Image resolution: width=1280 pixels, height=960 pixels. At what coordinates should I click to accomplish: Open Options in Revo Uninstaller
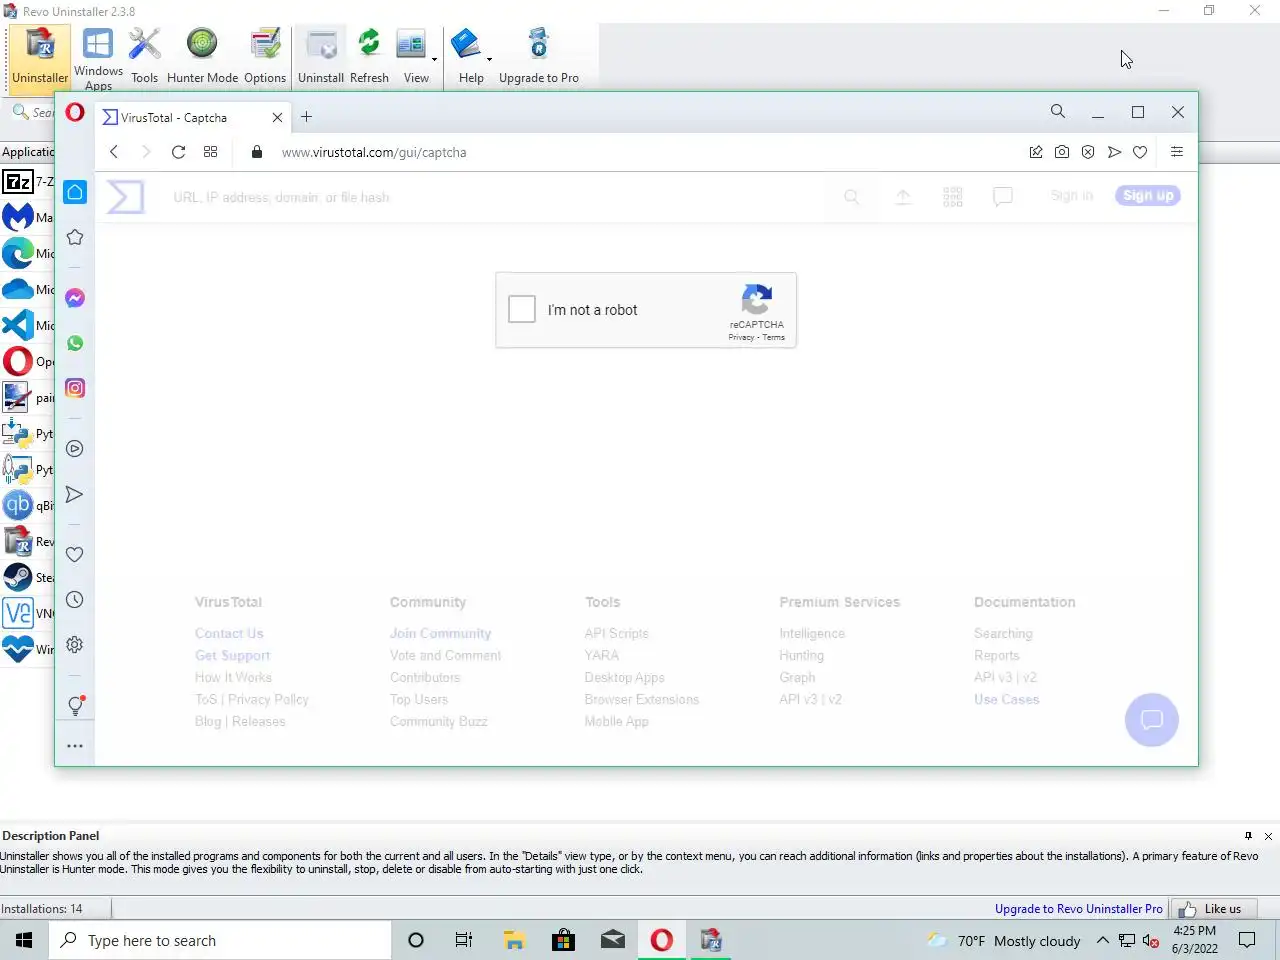(x=265, y=57)
